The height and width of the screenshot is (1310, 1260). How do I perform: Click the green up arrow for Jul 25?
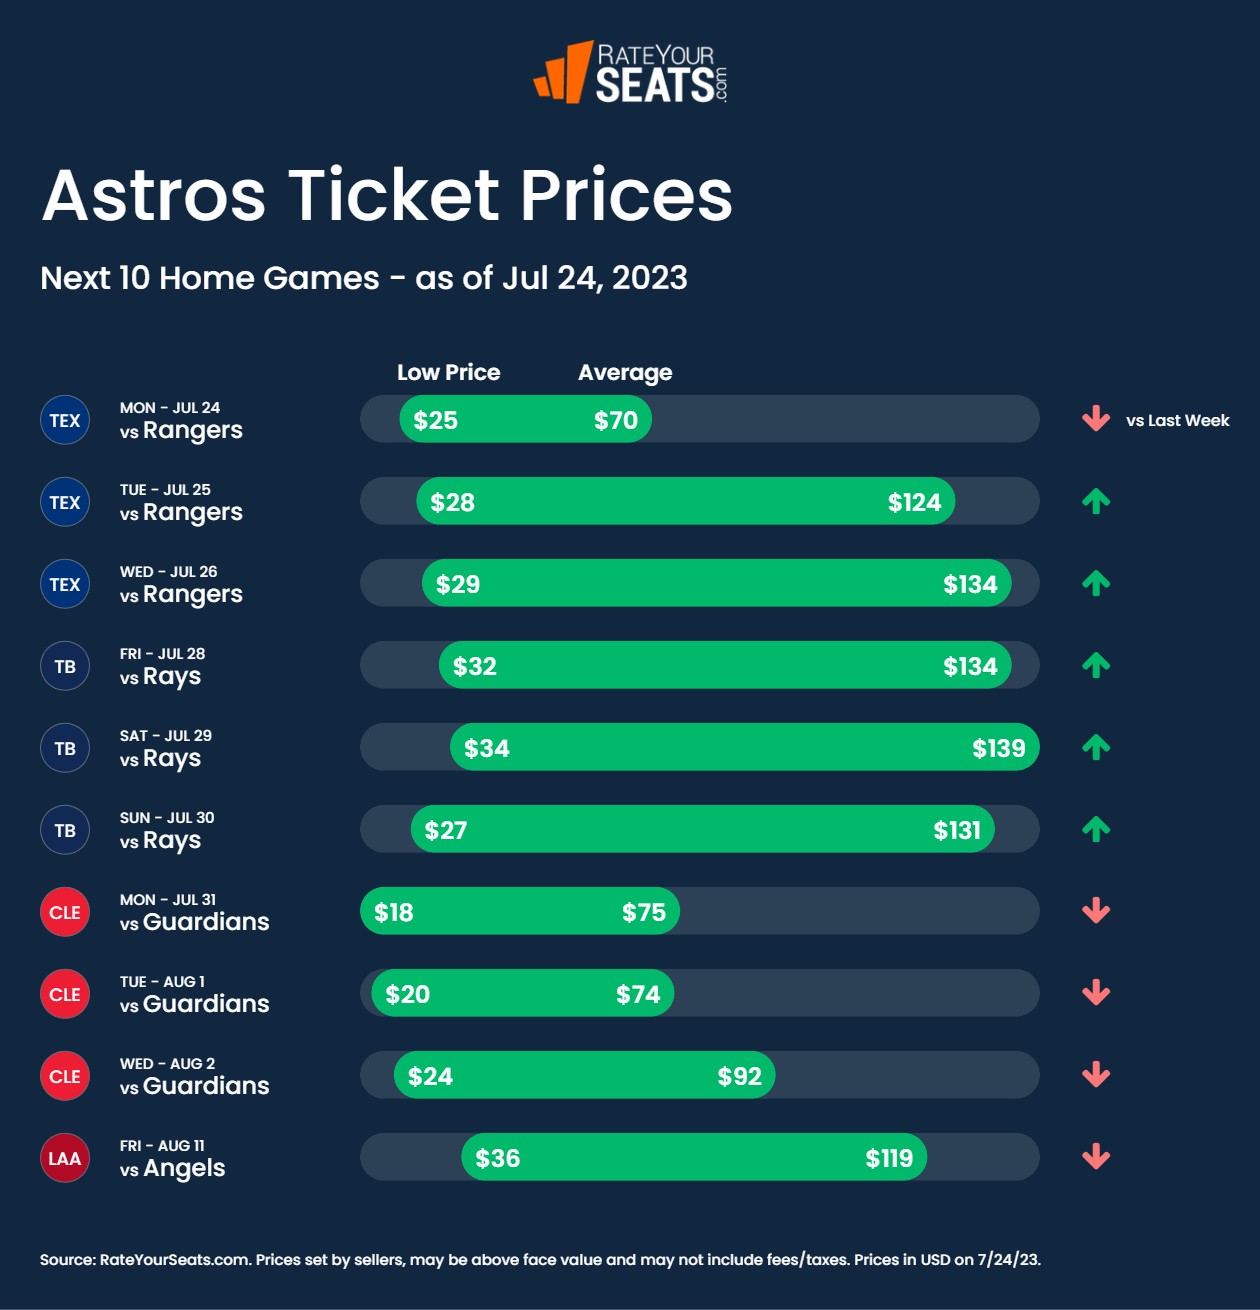point(1096,501)
